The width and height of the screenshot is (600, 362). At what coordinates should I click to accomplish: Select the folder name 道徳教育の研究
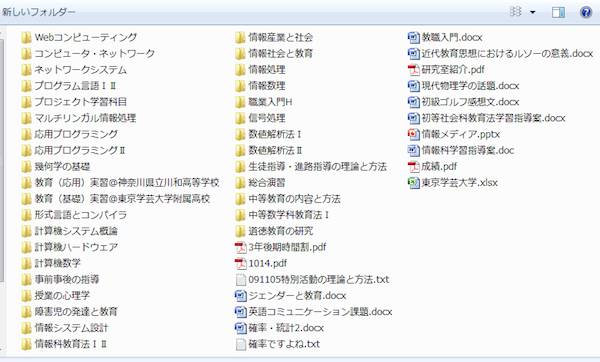(x=280, y=231)
